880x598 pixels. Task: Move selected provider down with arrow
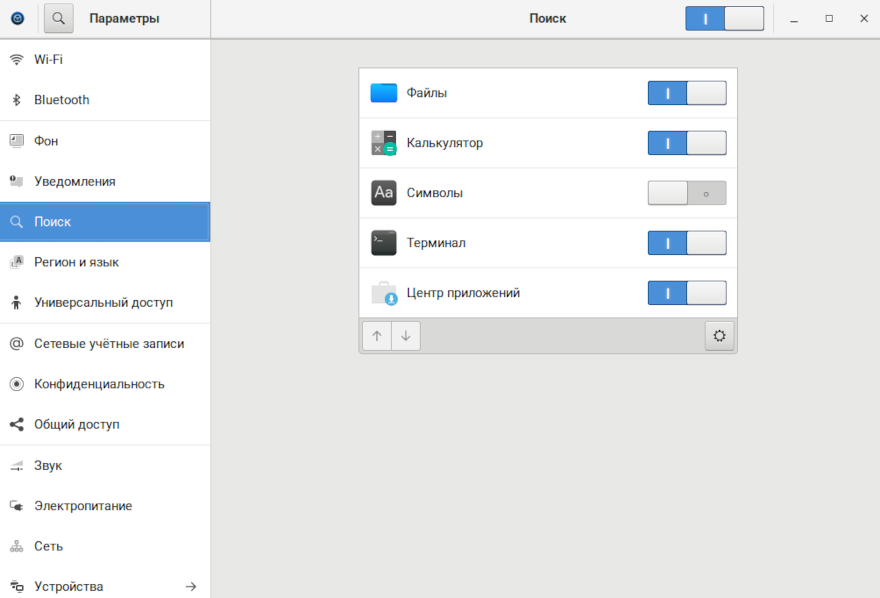point(406,336)
